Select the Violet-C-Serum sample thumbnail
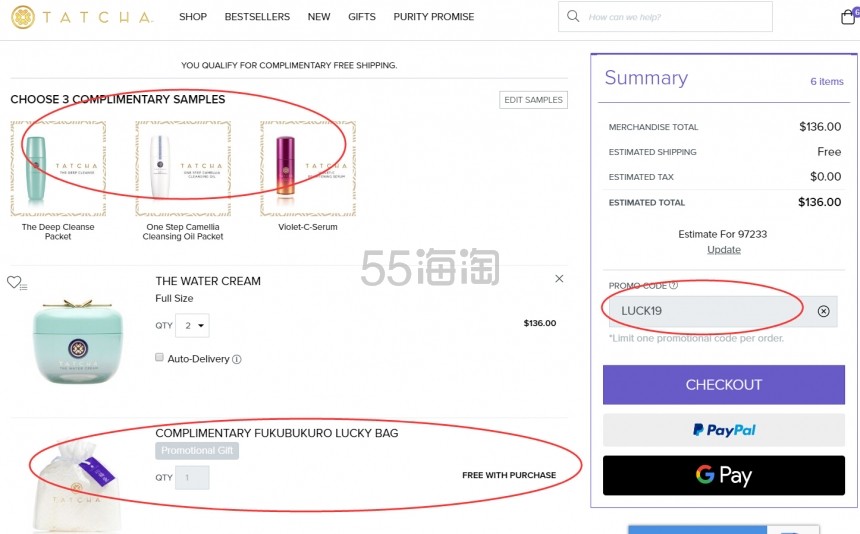 pos(308,169)
